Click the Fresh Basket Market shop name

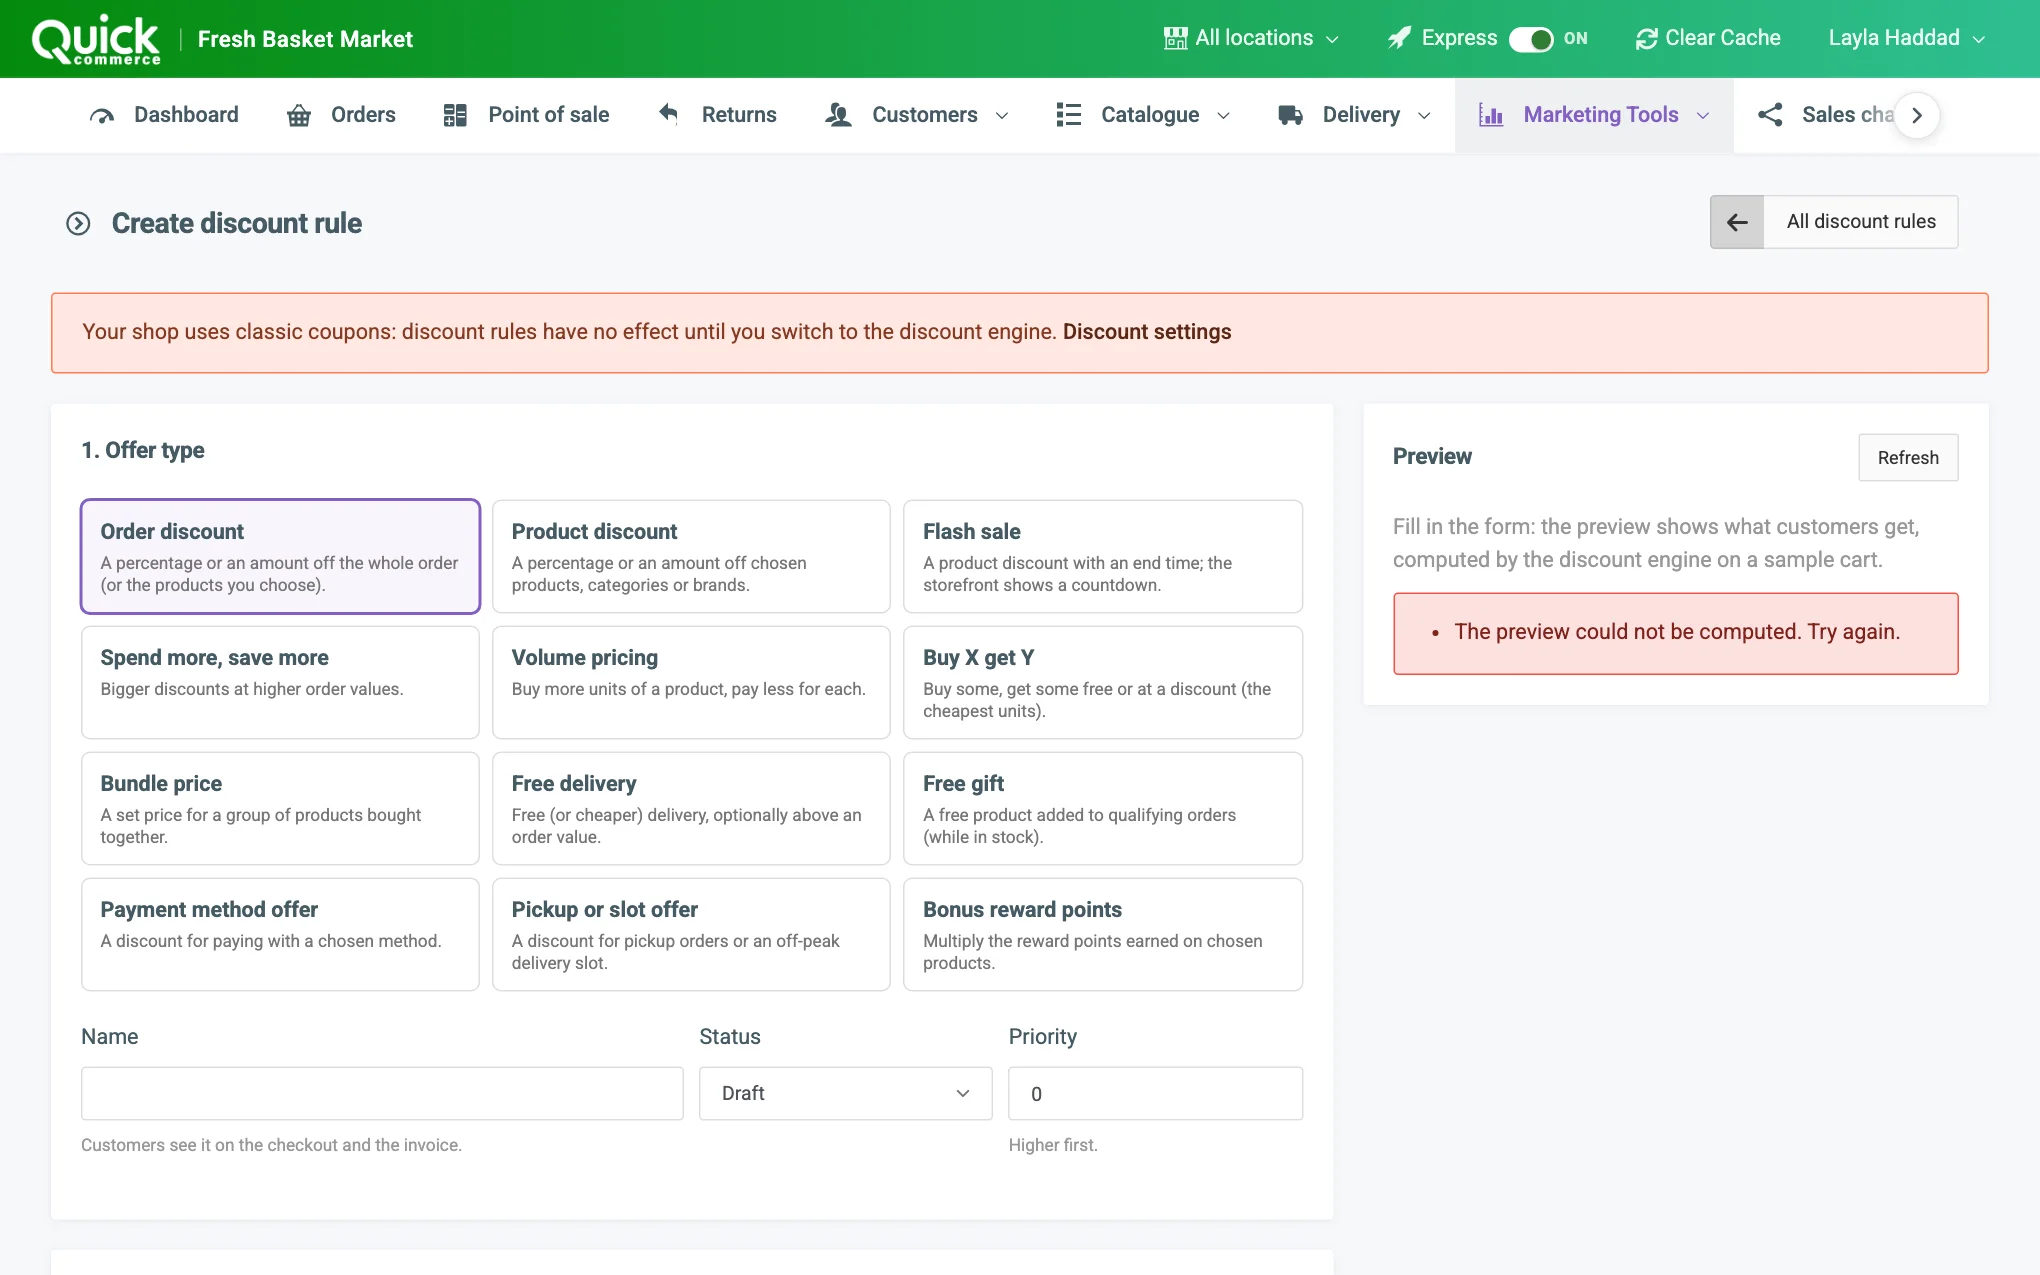click(x=305, y=39)
